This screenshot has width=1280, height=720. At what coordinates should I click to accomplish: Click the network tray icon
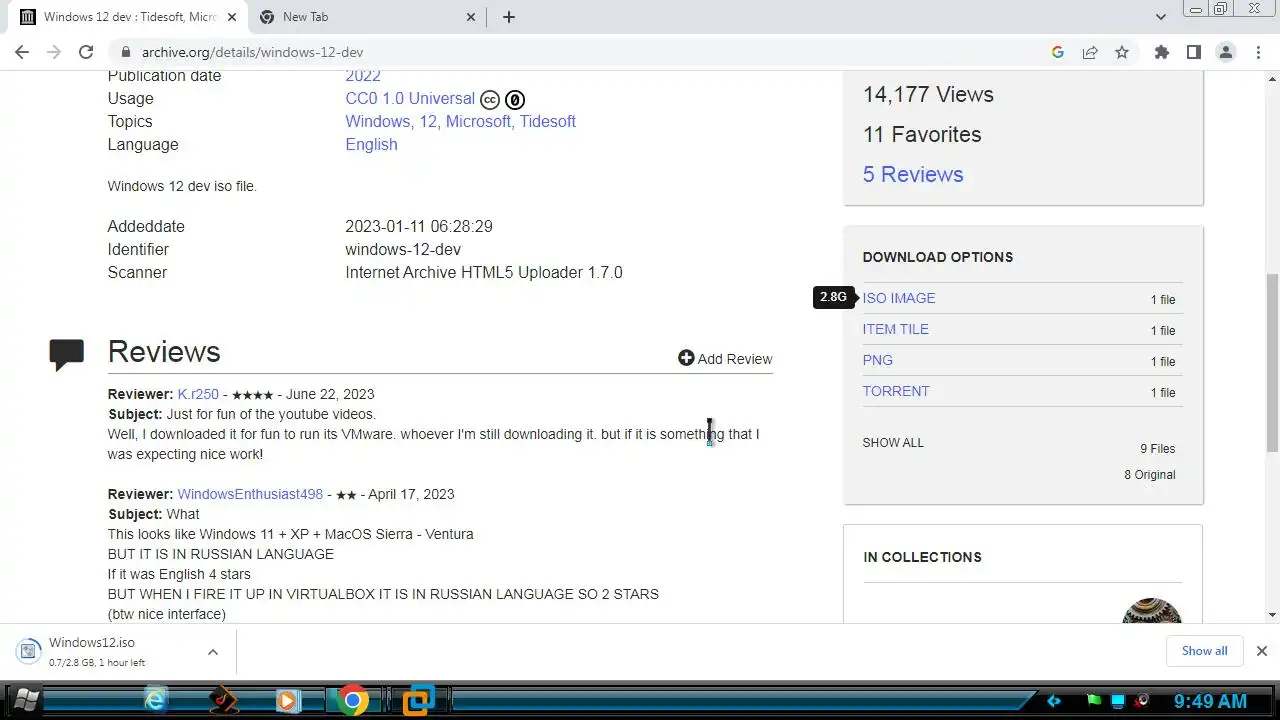coord(1118,701)
